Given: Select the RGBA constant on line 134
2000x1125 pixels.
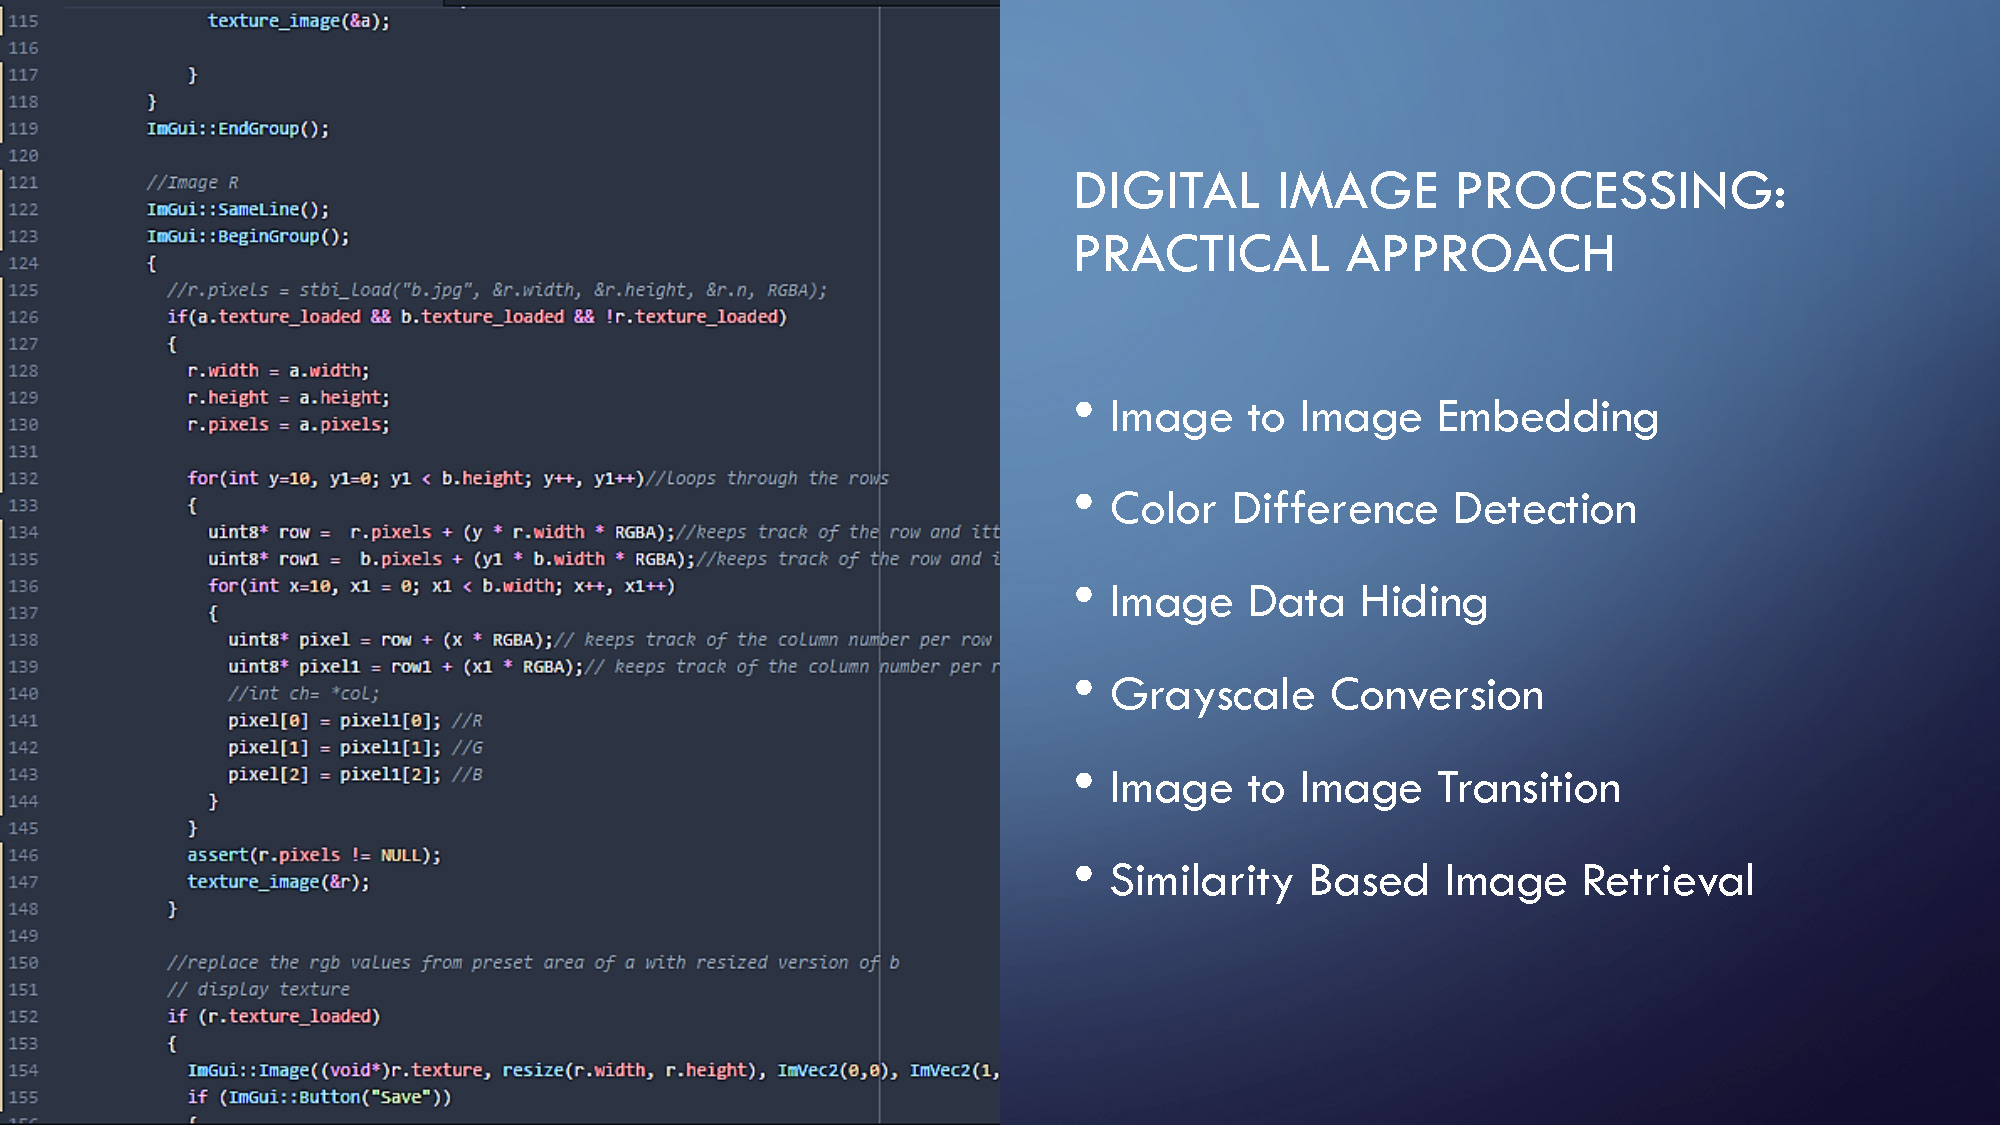Looking at the screenshot, I should click(640, 531).
